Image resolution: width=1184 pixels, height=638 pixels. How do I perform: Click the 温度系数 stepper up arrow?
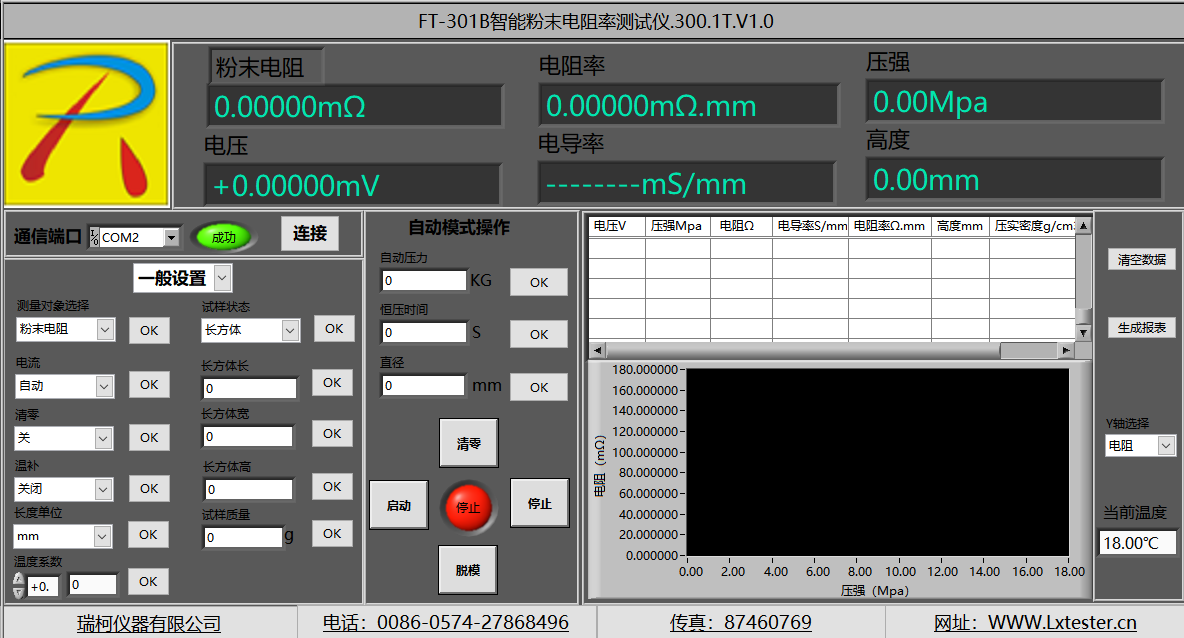pos(17,579)
